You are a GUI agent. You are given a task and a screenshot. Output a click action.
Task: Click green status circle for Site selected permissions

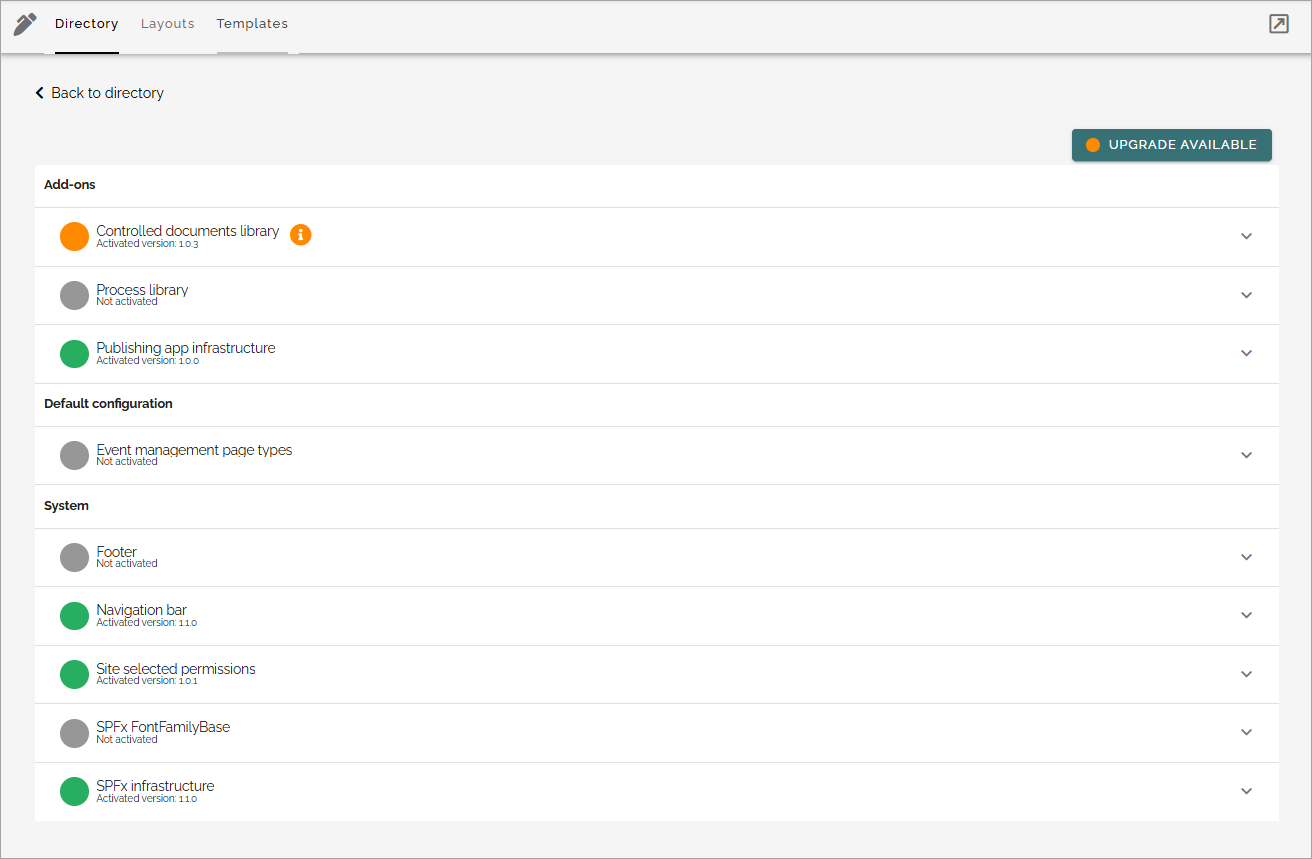pos(74,674)
